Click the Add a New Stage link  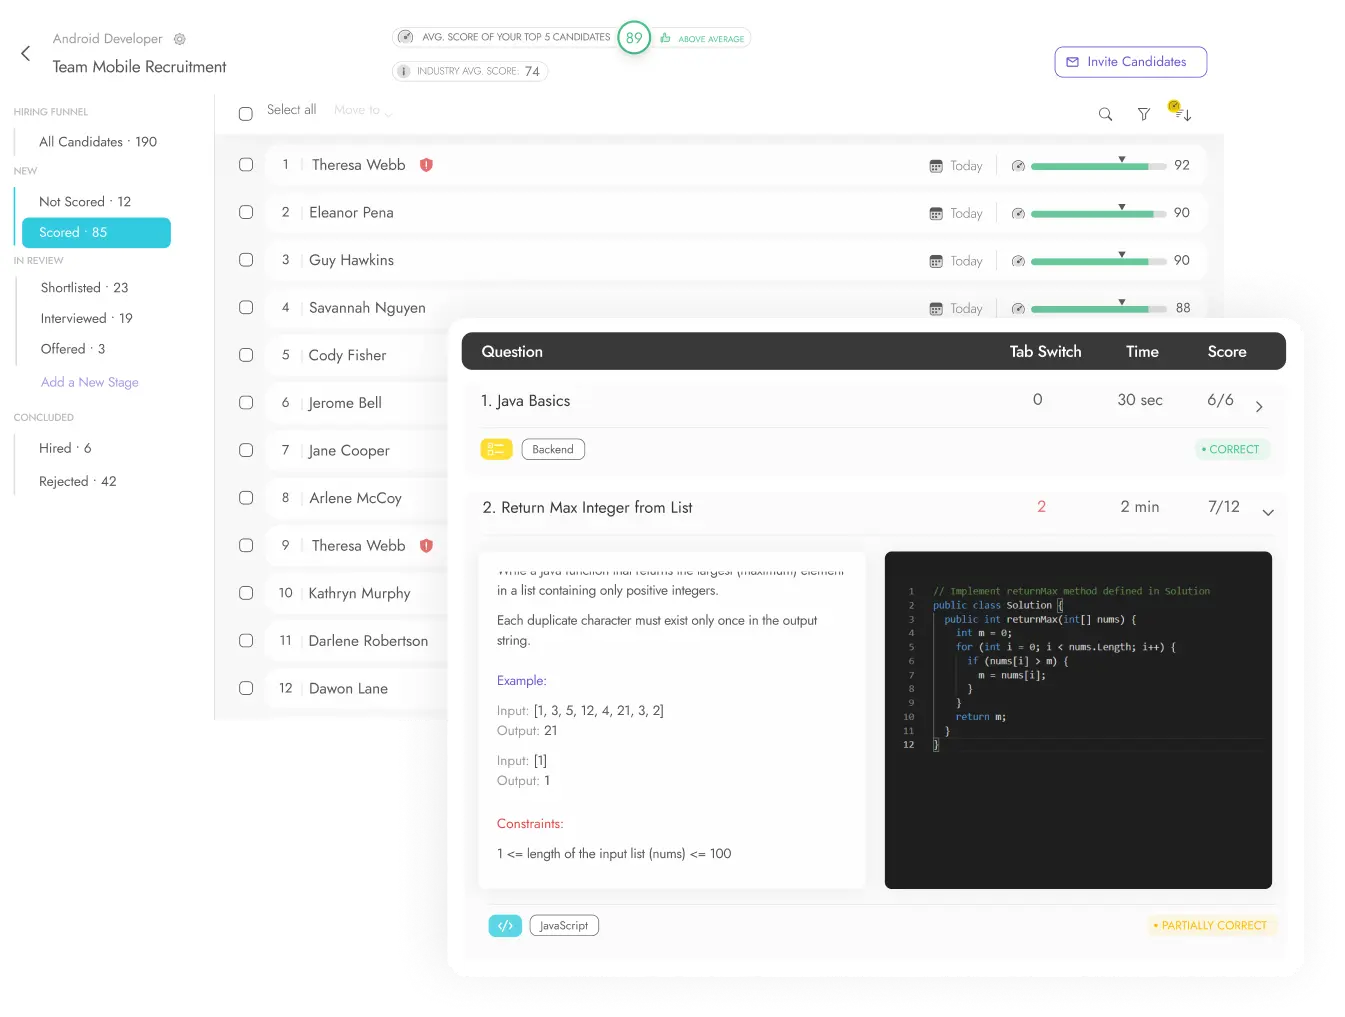point(89,382)
